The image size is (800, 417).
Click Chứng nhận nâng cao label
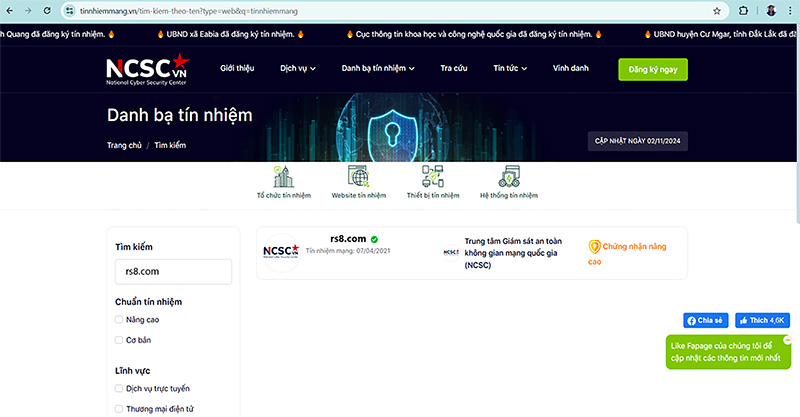(627, 254)
